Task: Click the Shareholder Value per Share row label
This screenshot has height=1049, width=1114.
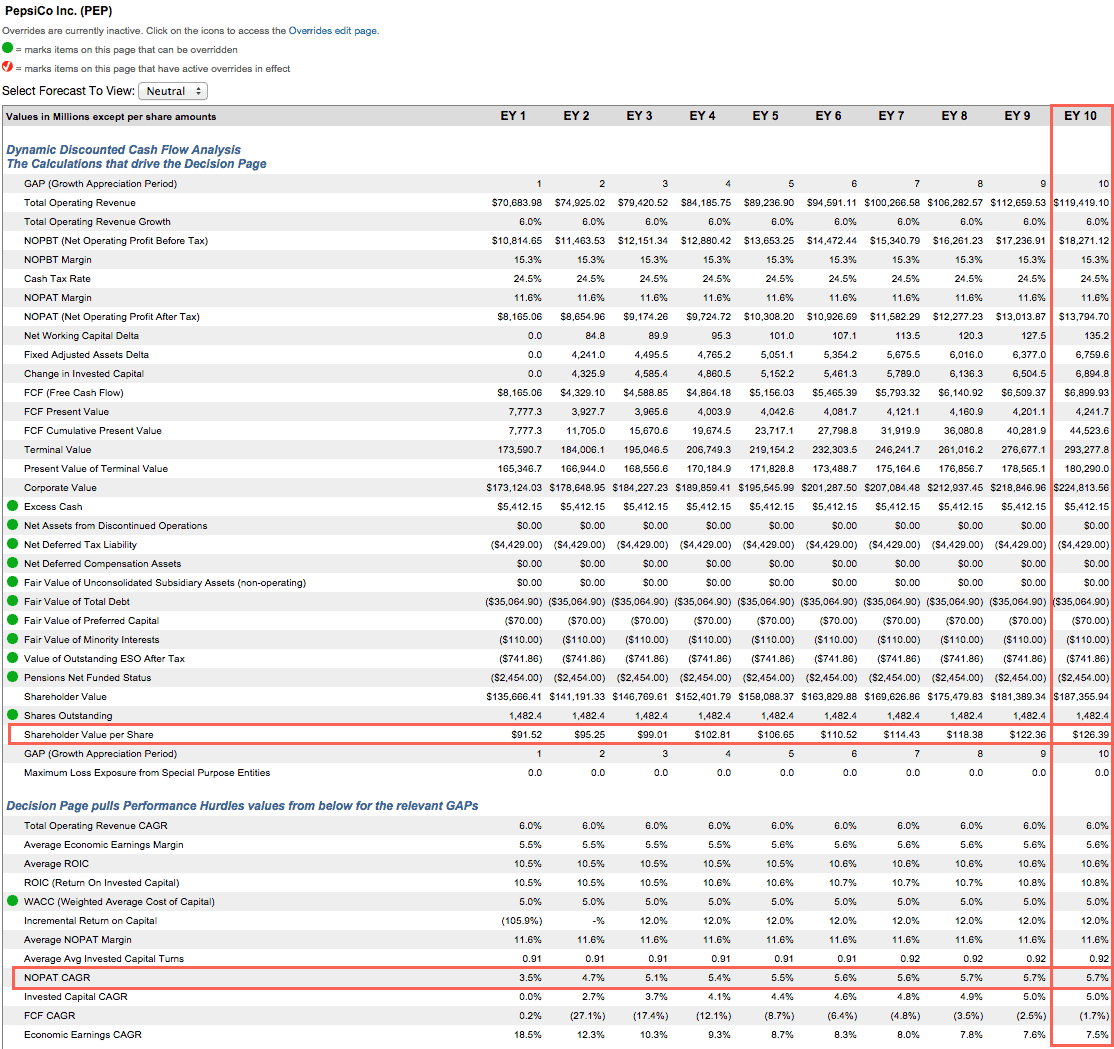Action: (89, 734)
